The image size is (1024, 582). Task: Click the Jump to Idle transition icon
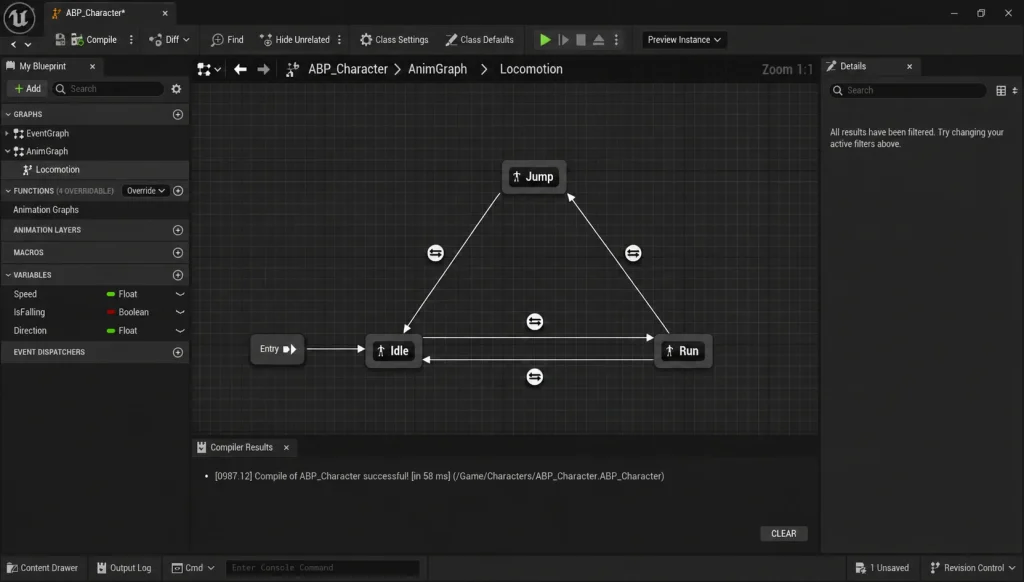coord(436,253)
